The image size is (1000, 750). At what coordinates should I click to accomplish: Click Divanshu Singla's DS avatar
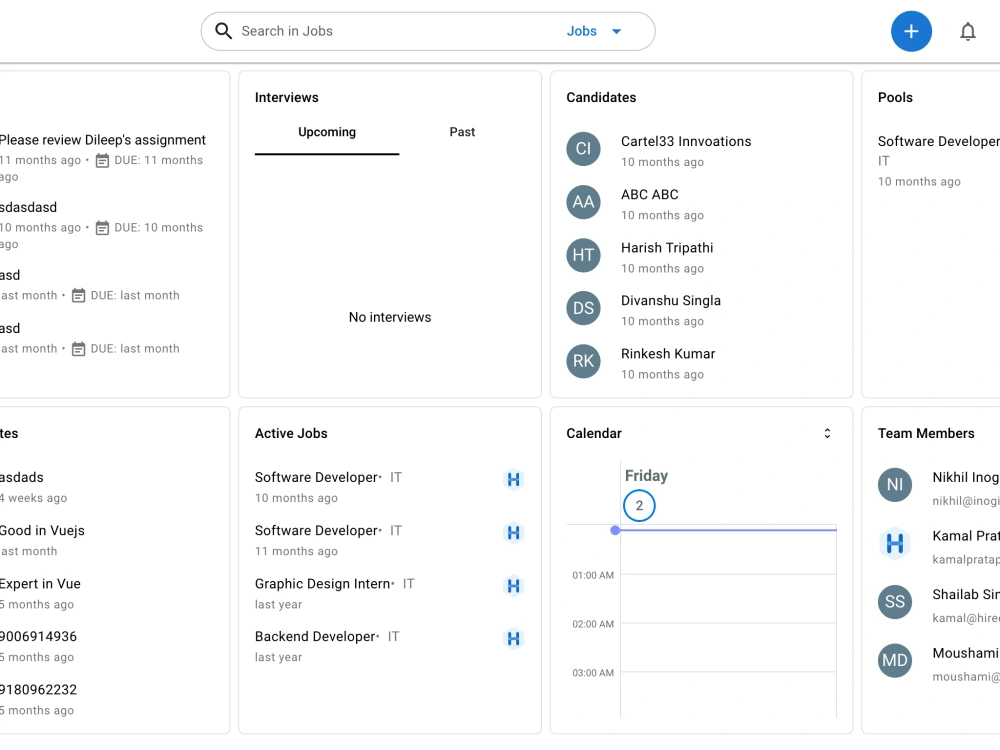583,308
